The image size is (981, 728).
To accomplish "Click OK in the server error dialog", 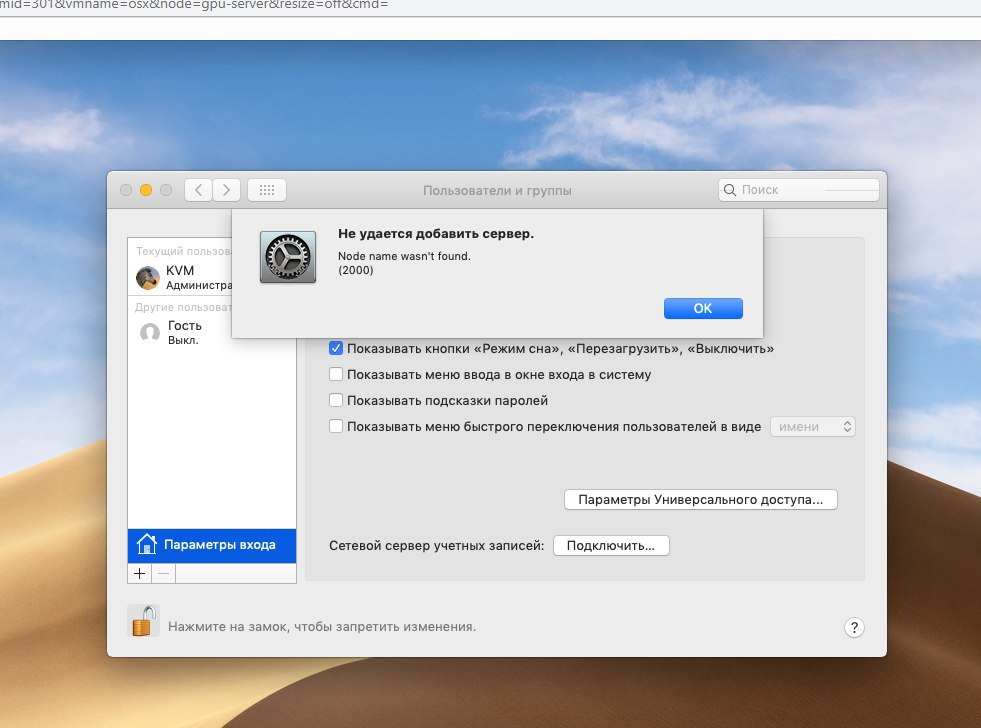I will 703,308.
